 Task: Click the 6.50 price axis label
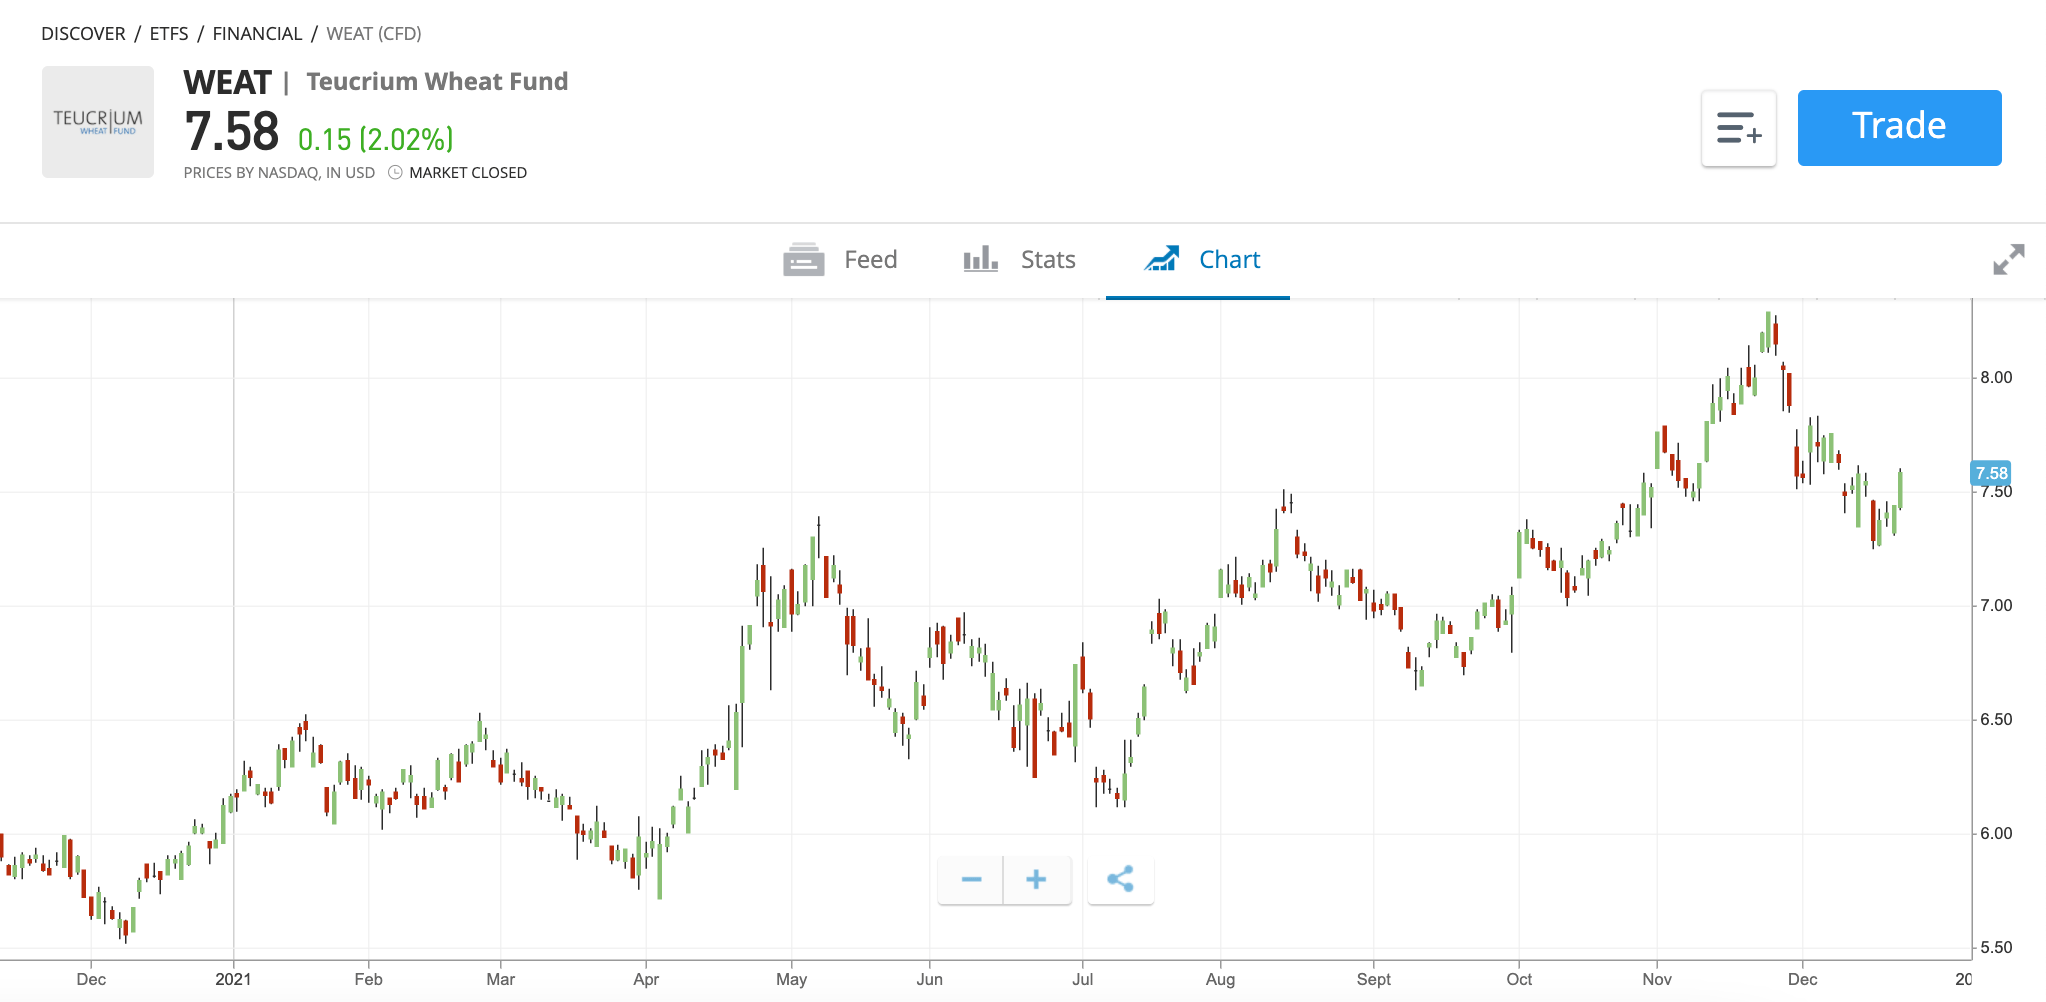(1996, 720)
